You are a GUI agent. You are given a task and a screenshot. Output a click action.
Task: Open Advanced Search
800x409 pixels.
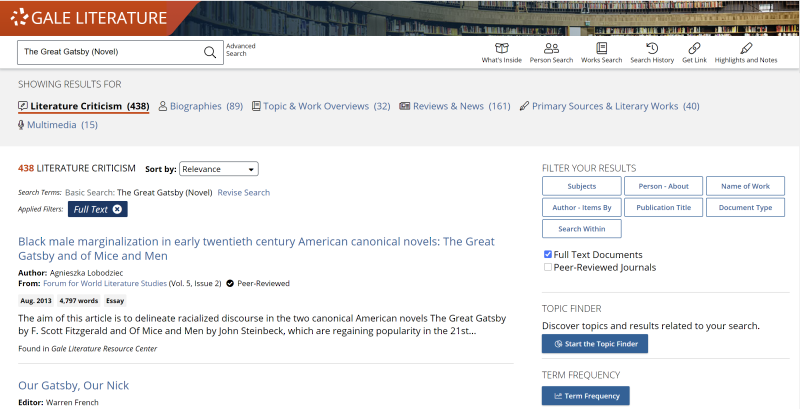[x=240, y=49]
